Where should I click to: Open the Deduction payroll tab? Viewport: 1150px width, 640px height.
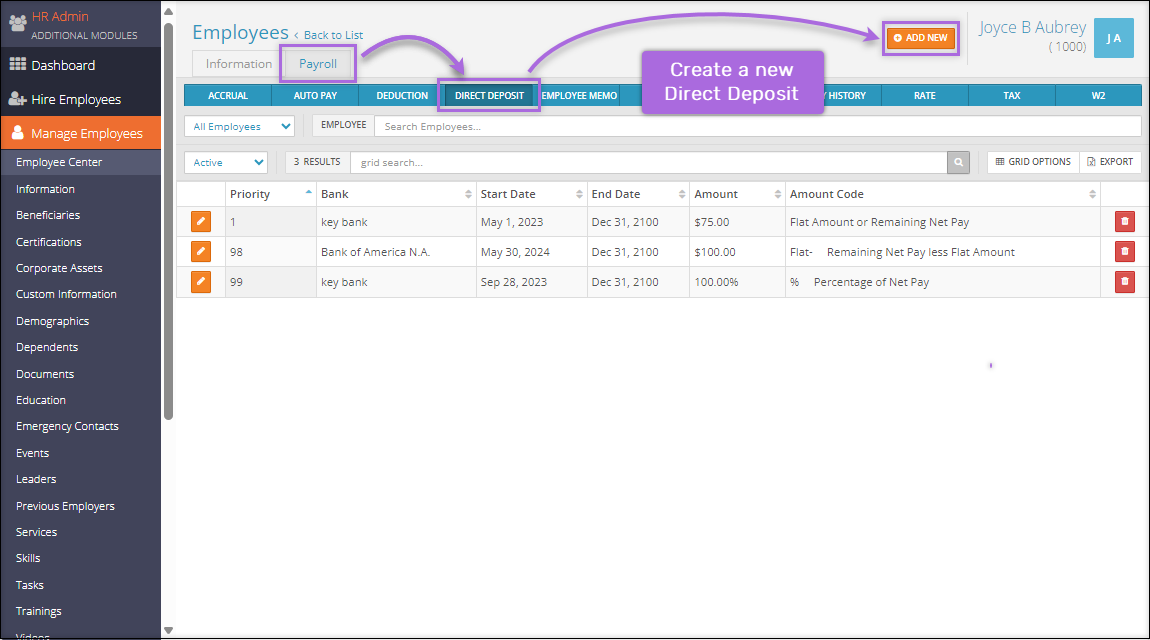(x=402, y=96)
